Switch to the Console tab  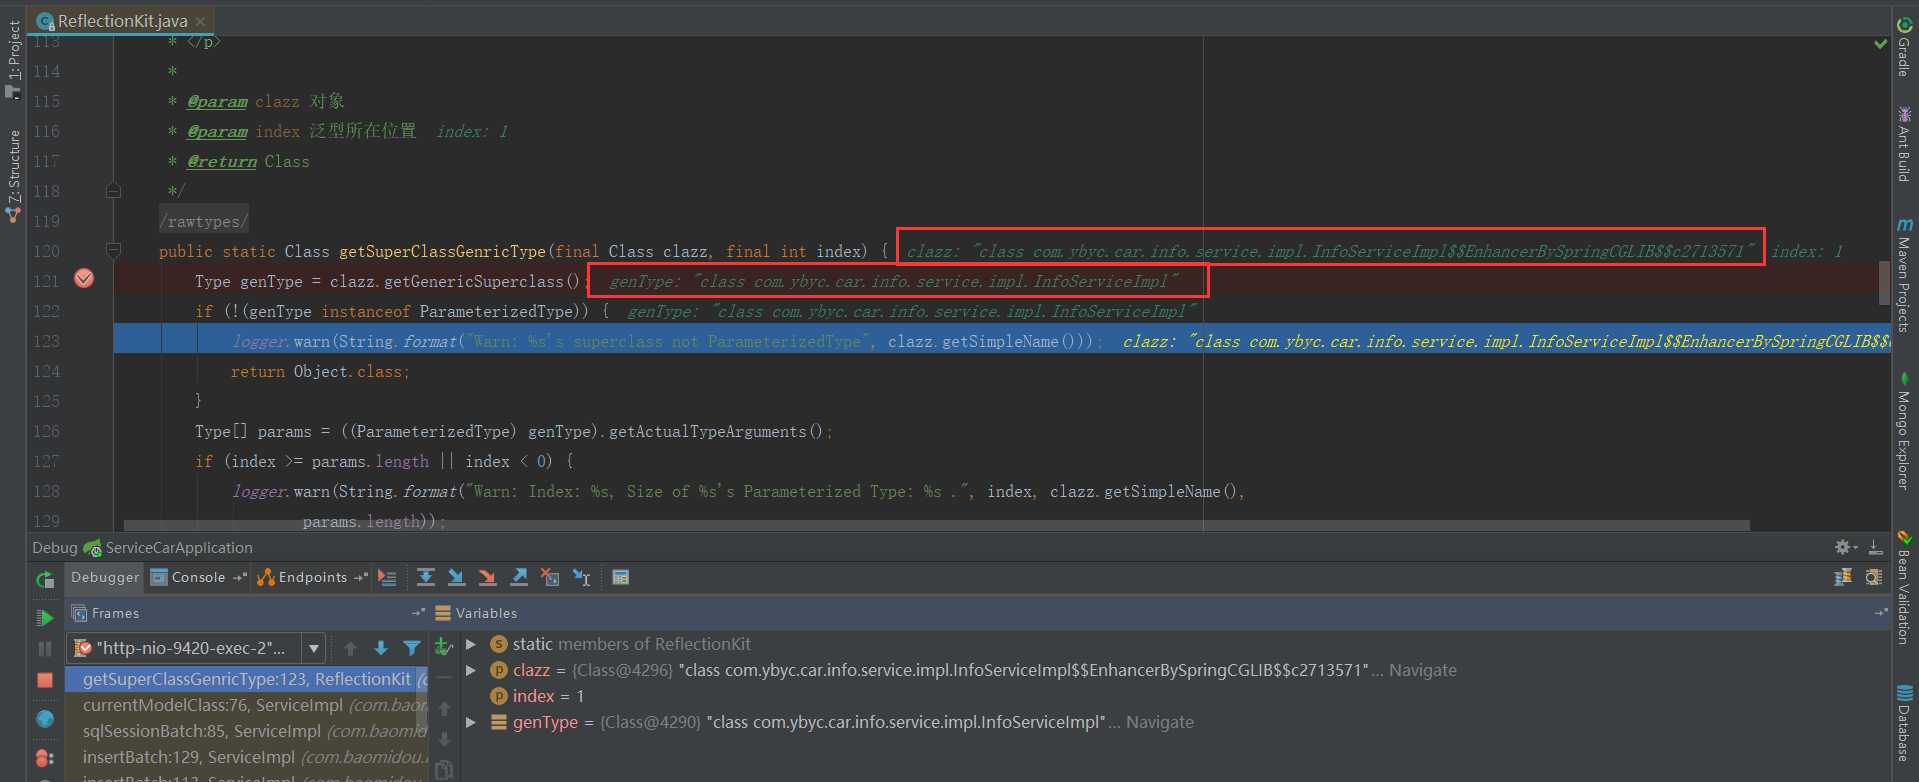coord(198,577)
